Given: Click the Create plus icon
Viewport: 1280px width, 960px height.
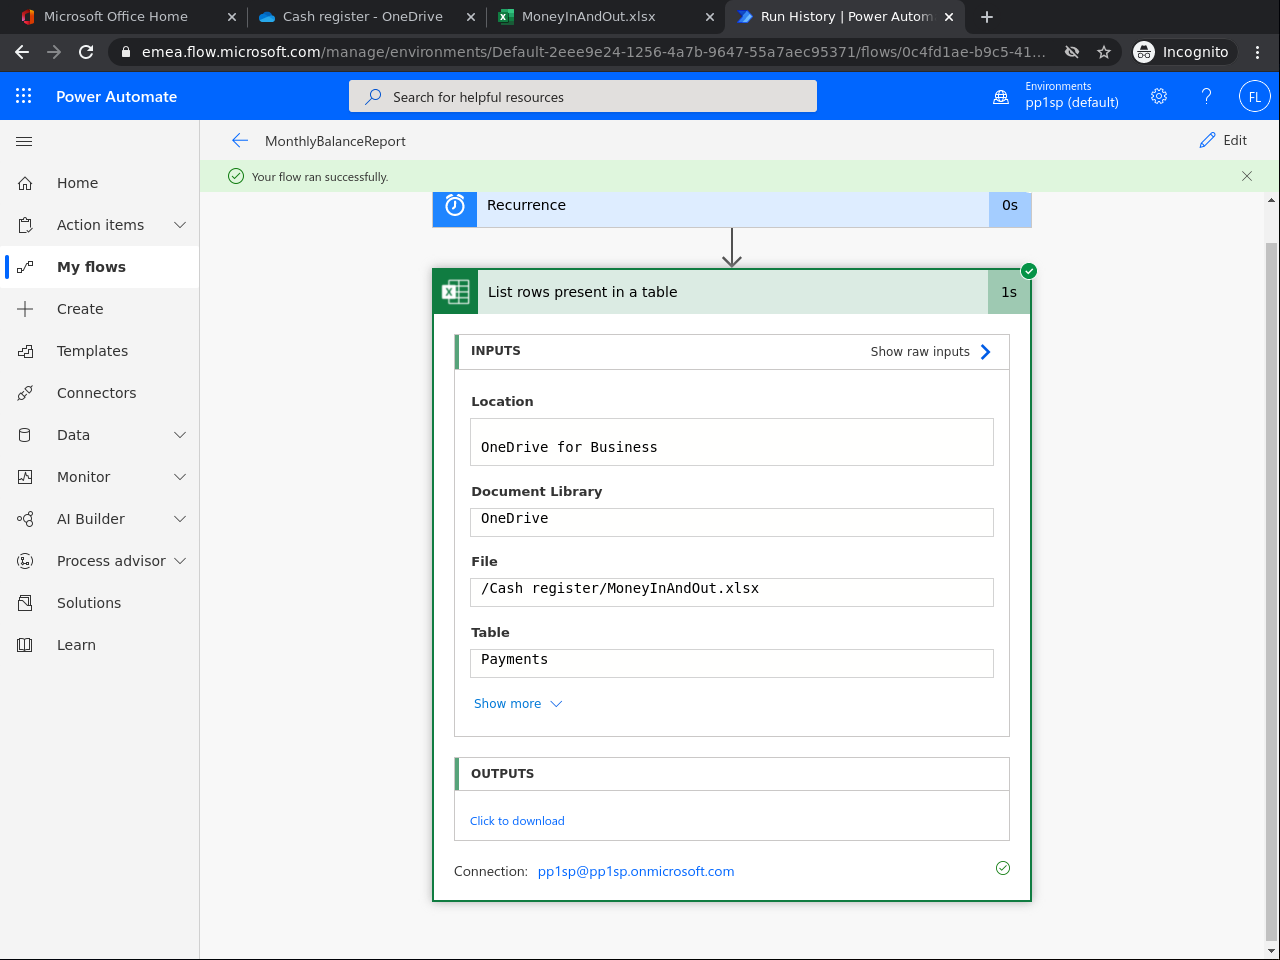Looking at the screenshot, I should click(x=25, y=309).
